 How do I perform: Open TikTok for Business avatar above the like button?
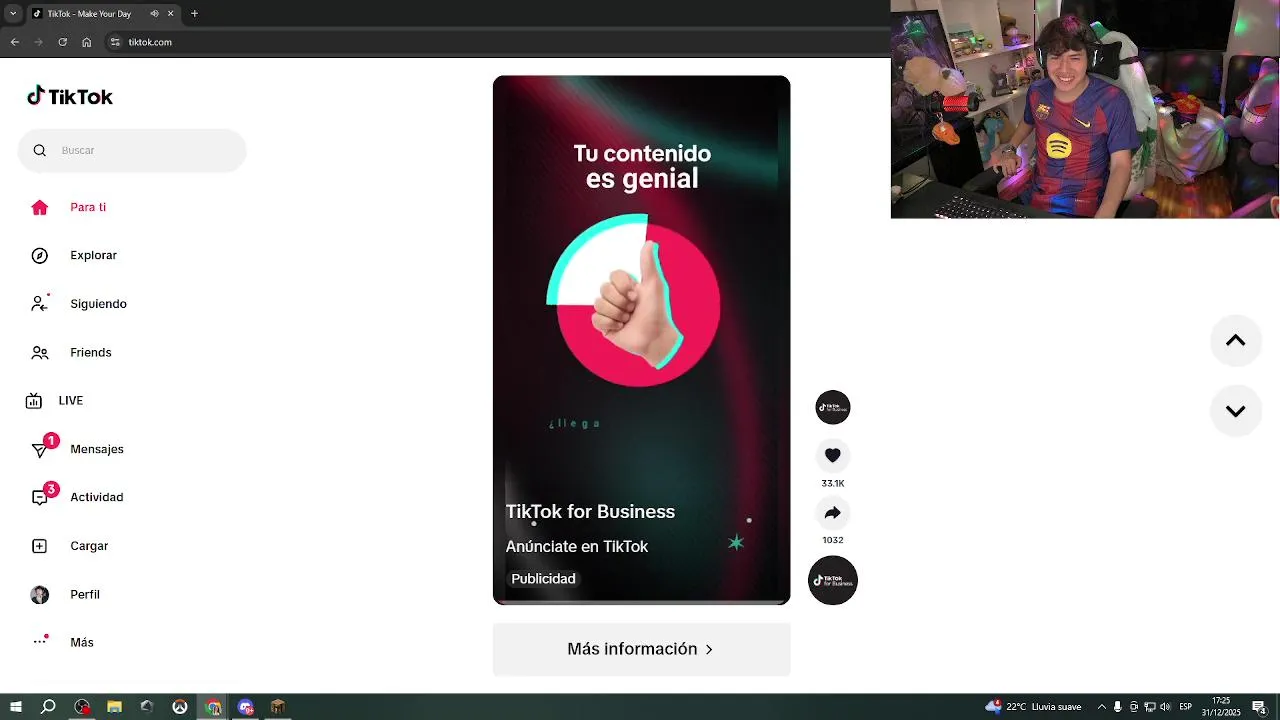833,407
